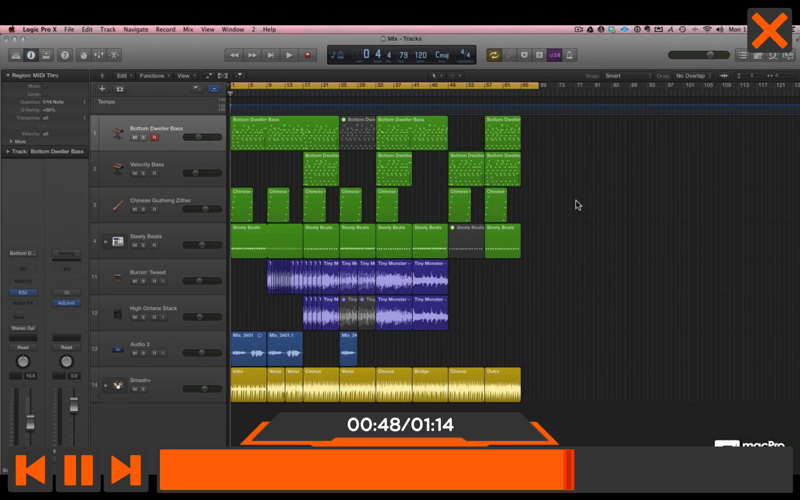Toggle the blue global tracks button

click(214, 89)
